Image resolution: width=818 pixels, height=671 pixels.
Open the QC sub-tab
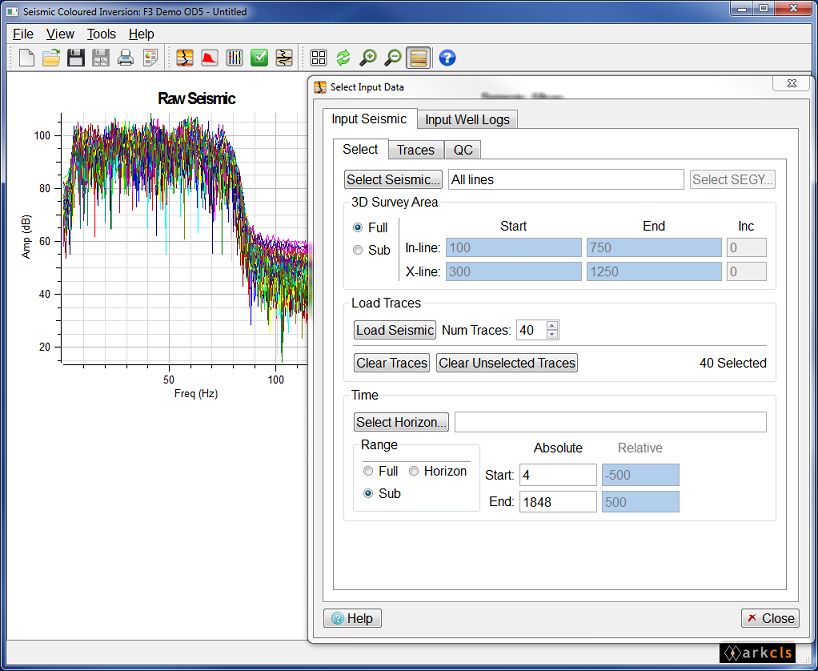tap(463, 150)
